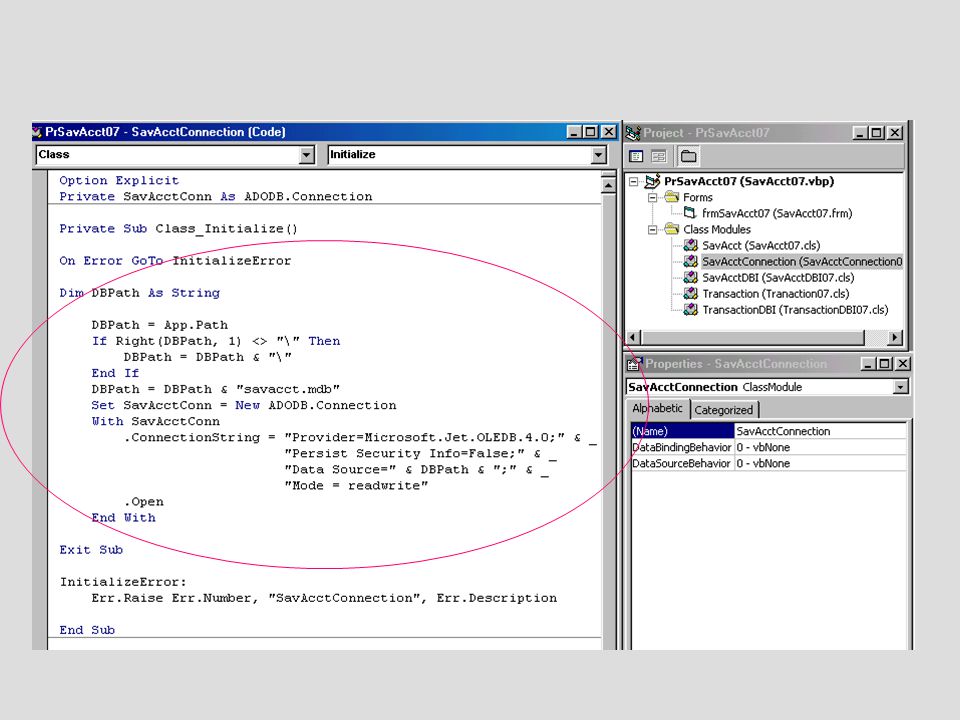Click the code window title bar icon
Viewport: 960px width, 720px height.
click(x=37, y=132)
